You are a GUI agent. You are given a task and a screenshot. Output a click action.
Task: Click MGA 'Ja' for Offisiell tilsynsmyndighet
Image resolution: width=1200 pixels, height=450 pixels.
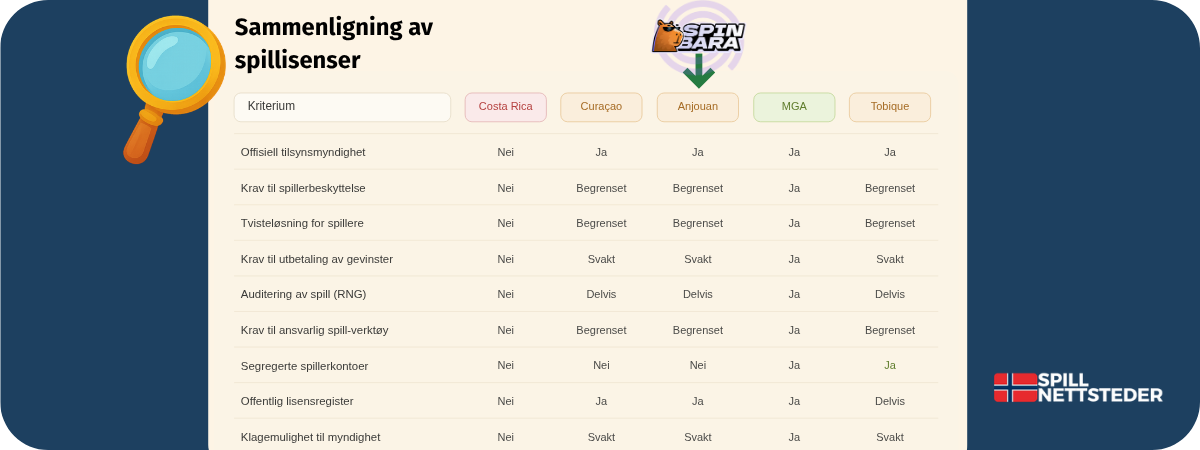click(x=794, y=152)
